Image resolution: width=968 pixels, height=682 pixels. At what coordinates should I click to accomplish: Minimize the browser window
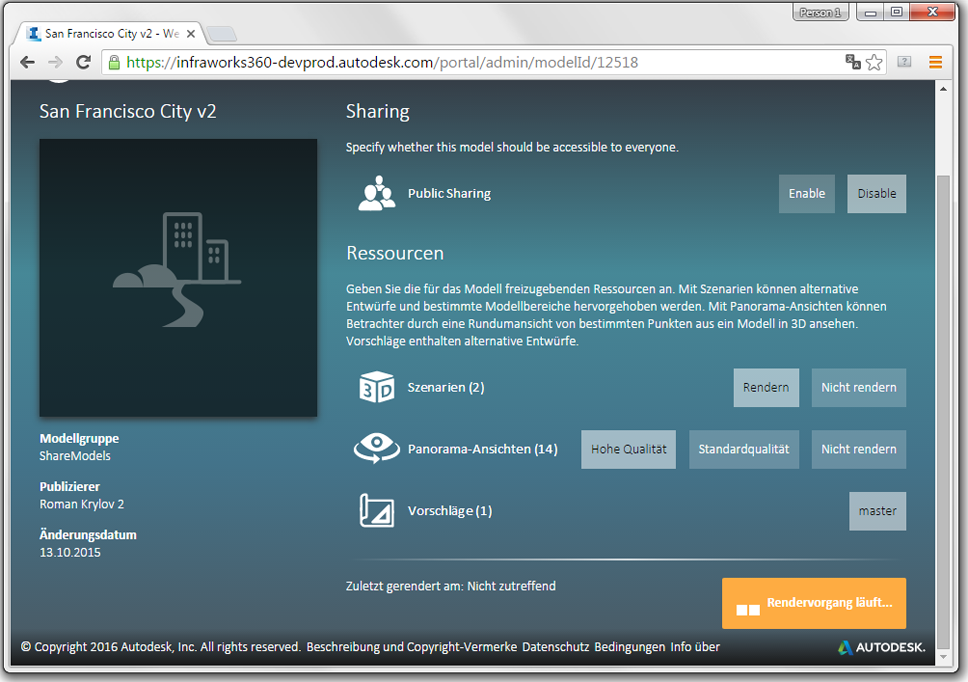pyautogui.click(x=870, y=12)
